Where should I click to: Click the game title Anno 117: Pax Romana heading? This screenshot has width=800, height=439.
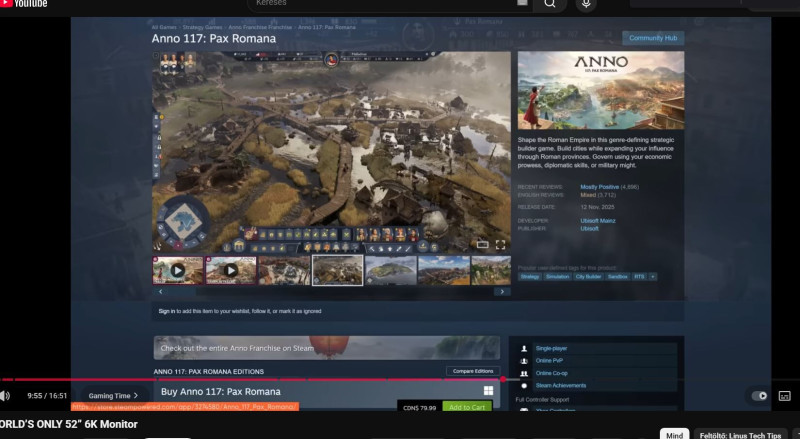[214, 38]
